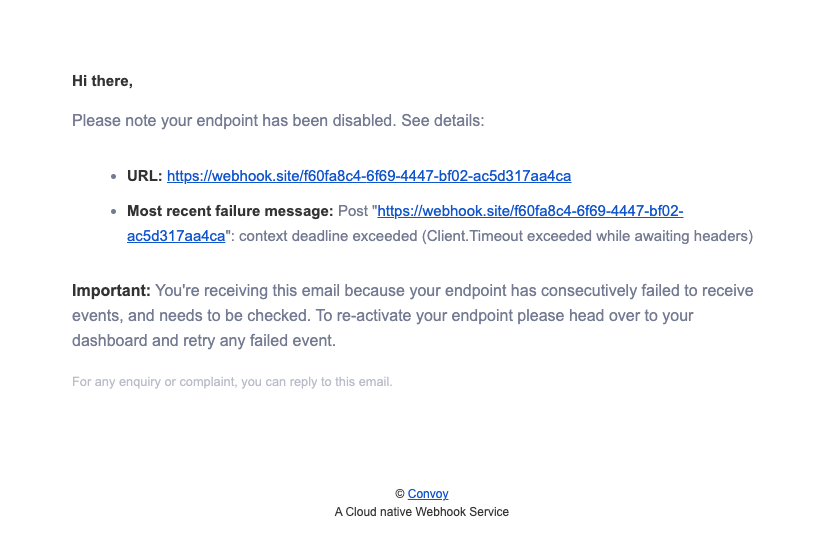Open the webhook link in failure message
825x550 pixels.
[530, 211]
